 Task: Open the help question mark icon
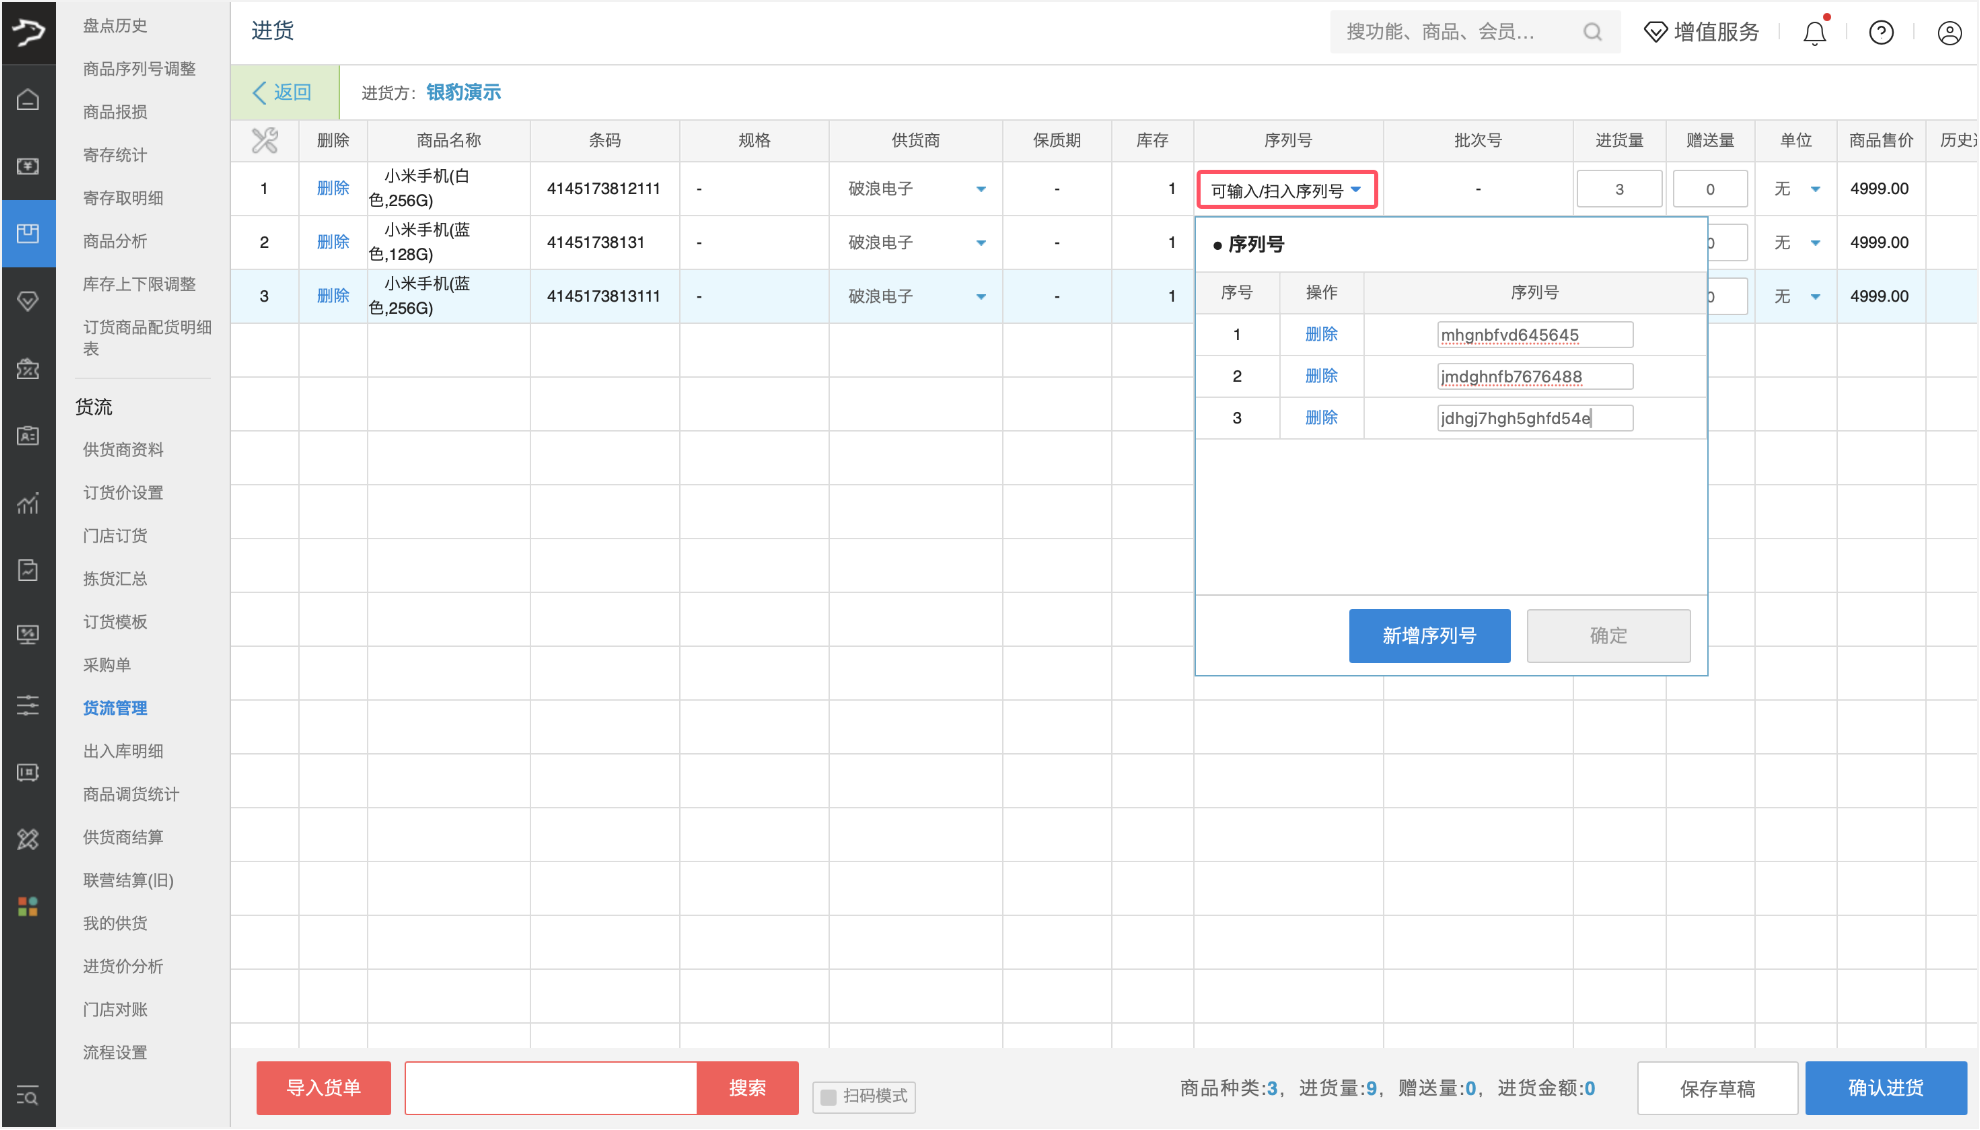point(1881,33)
